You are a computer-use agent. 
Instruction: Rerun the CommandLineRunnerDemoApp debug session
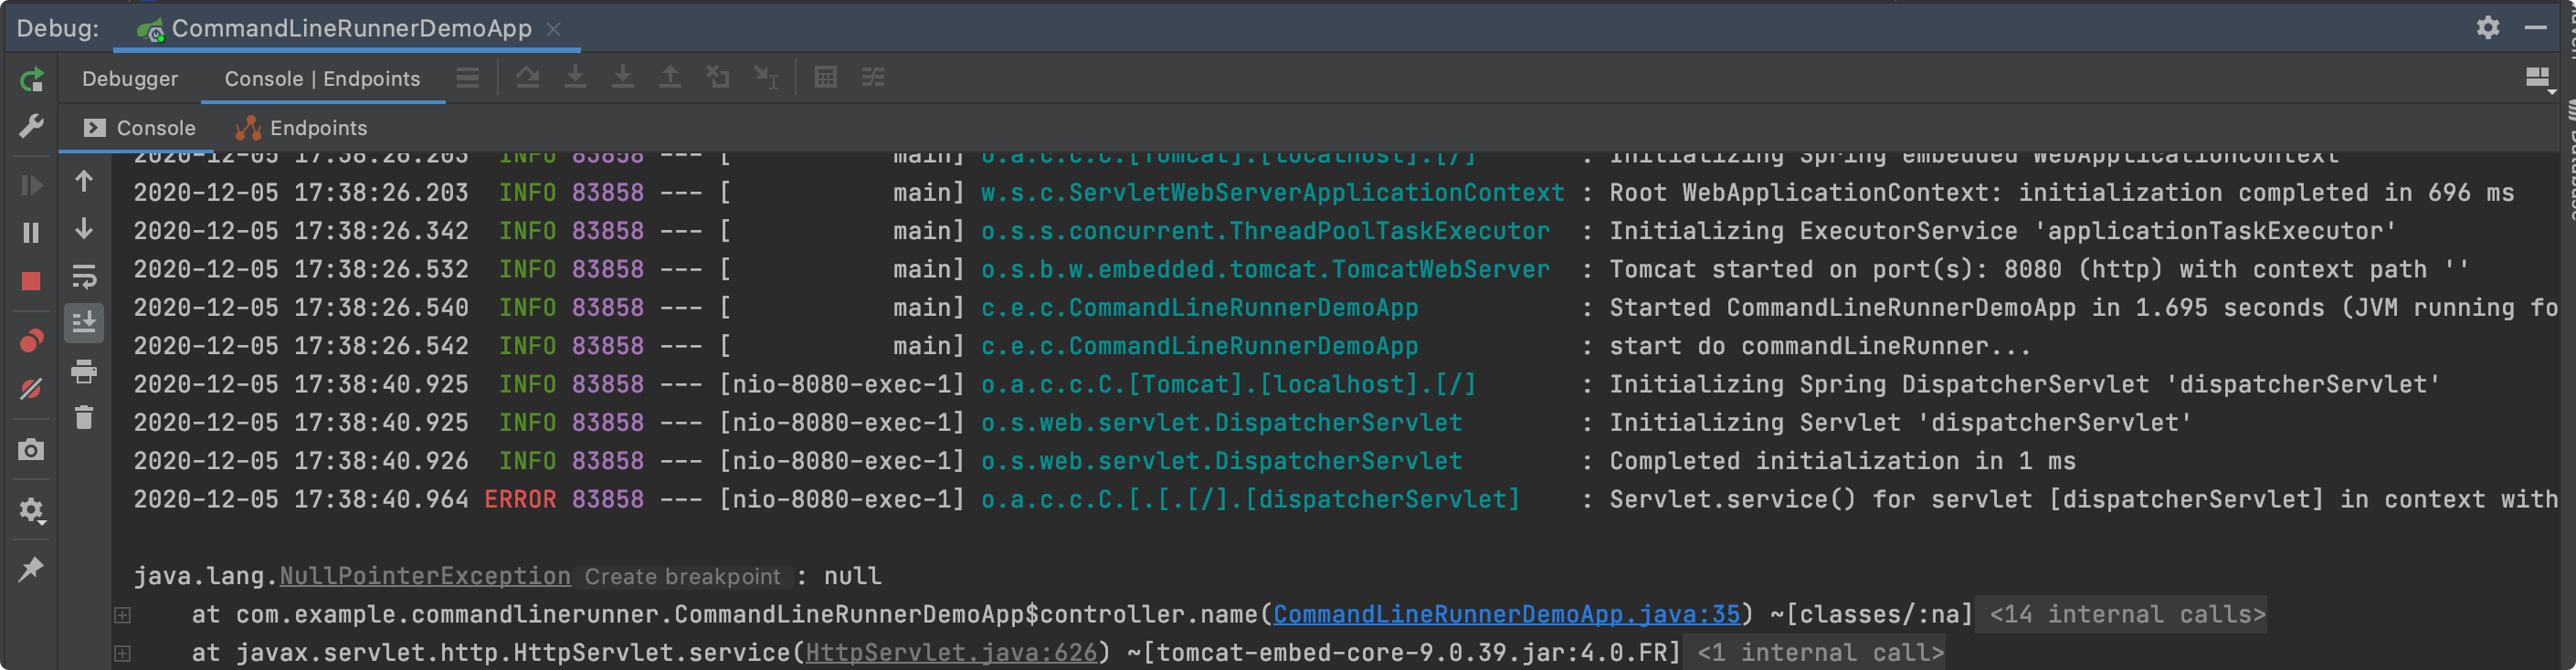(32, 79)
